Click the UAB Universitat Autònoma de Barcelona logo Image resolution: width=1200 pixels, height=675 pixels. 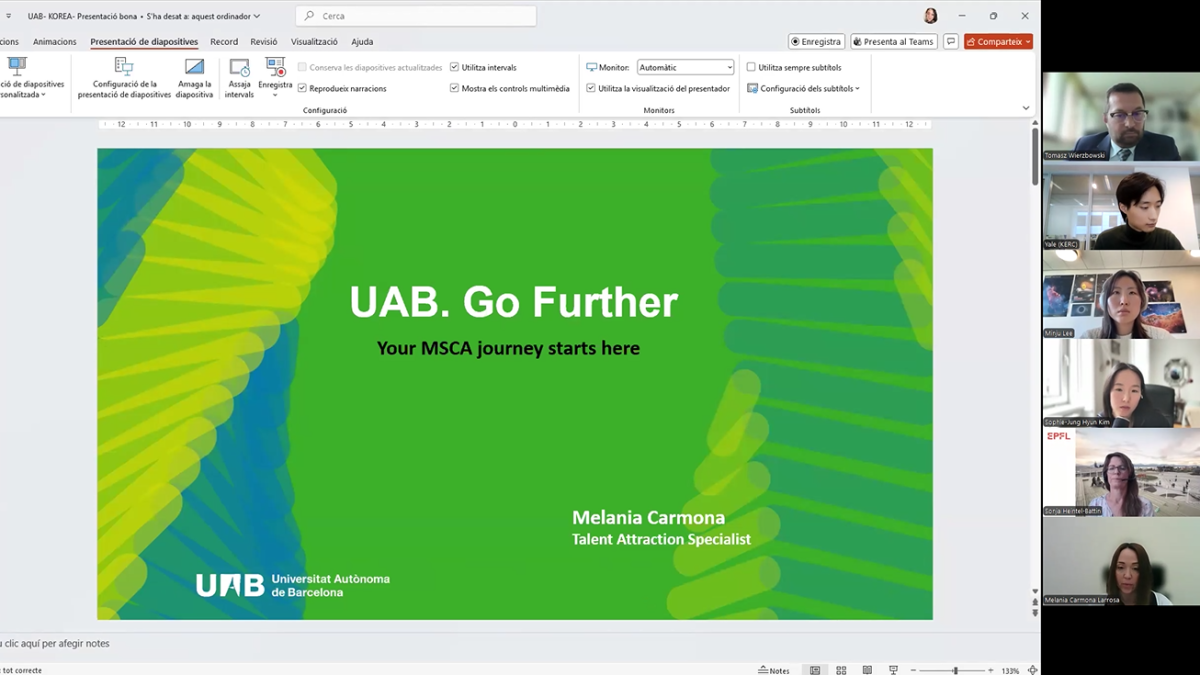(x=292, y=585)
